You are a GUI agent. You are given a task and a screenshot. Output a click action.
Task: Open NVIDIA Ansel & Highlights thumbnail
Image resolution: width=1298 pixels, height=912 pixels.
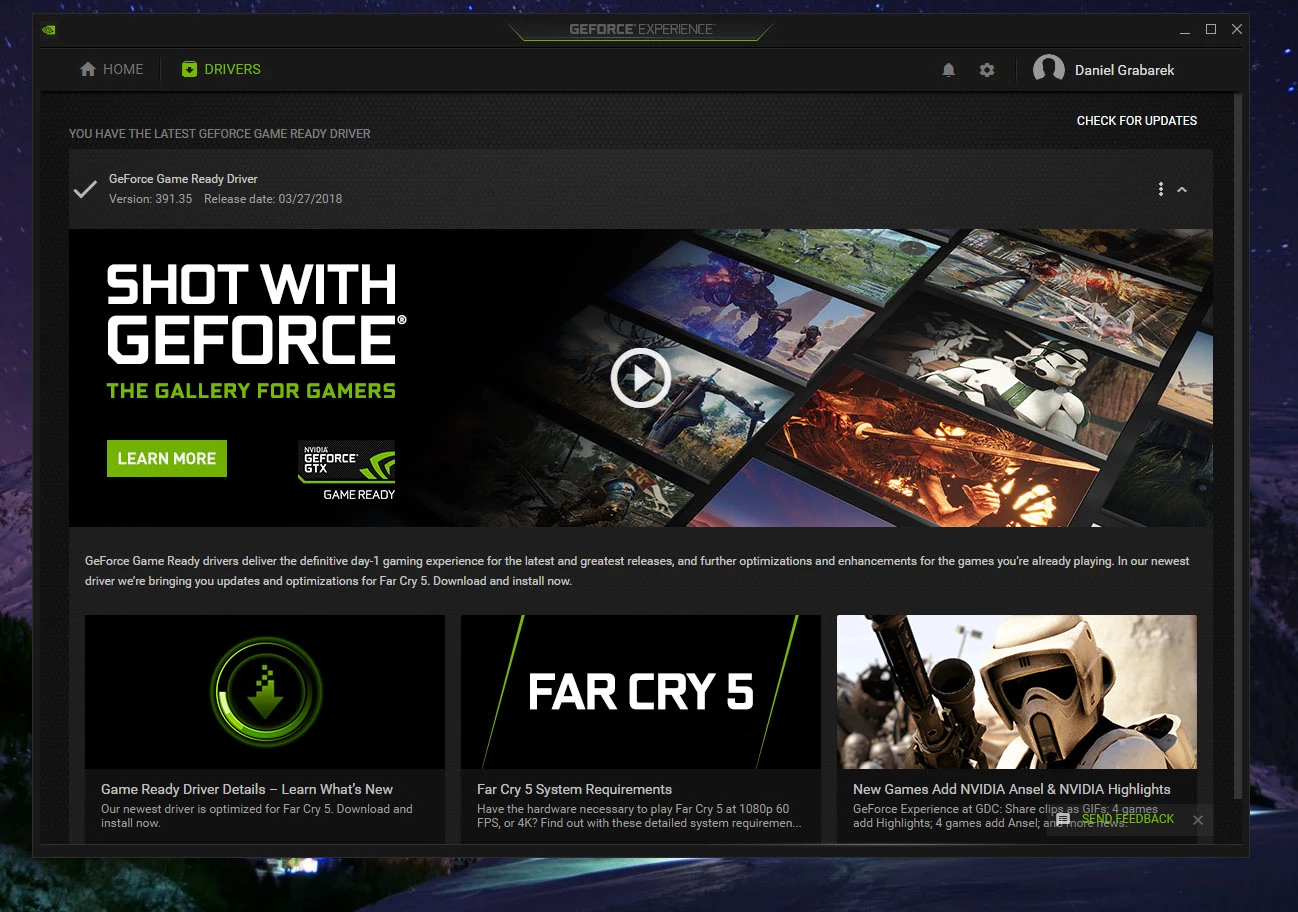point(1017,692)
